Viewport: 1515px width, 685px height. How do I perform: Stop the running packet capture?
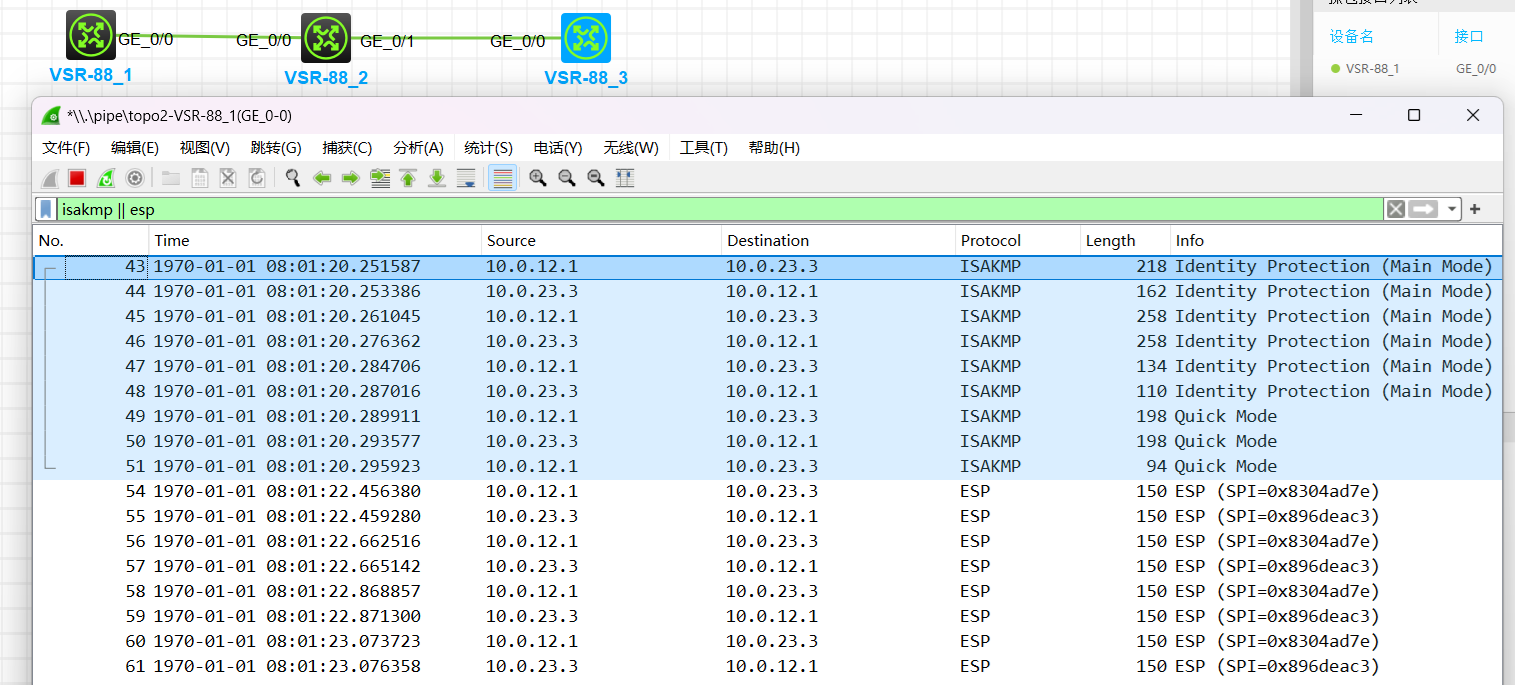pyautogui.click(x=77, y=178)
